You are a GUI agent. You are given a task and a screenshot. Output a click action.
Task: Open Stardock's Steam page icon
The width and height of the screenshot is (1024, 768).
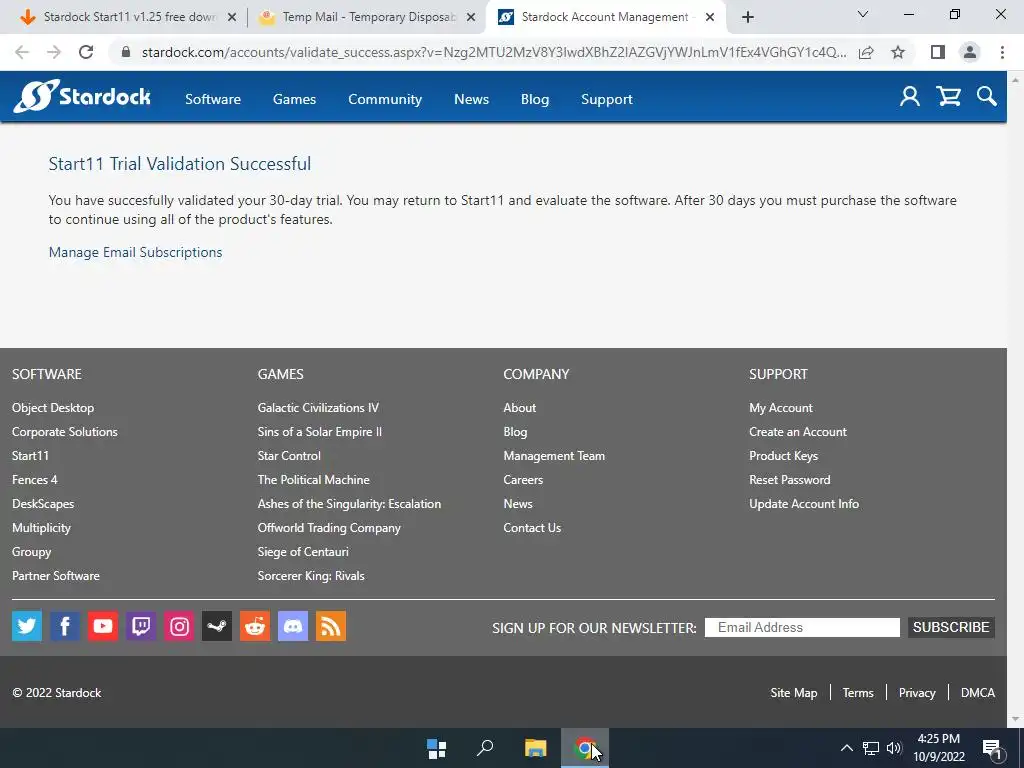tap(217, 626)
